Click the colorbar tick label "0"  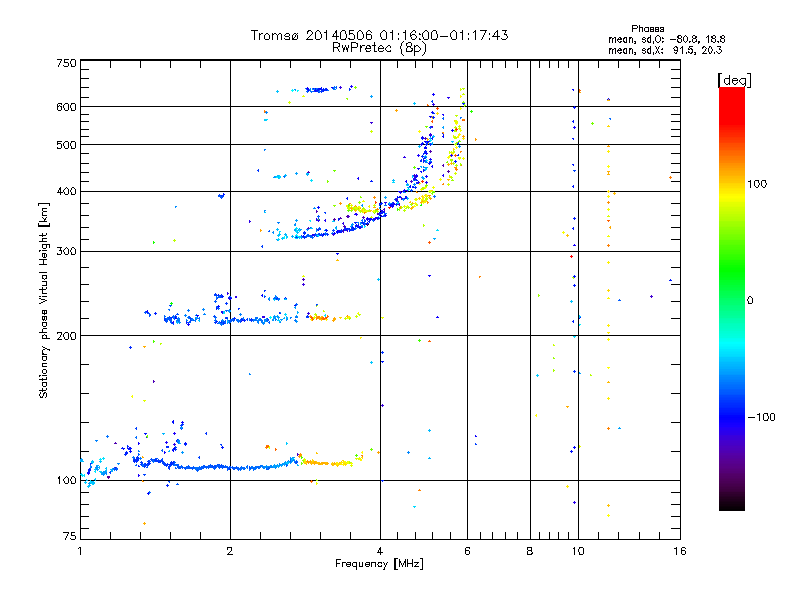pyautogui.click(x=750, y=300)
